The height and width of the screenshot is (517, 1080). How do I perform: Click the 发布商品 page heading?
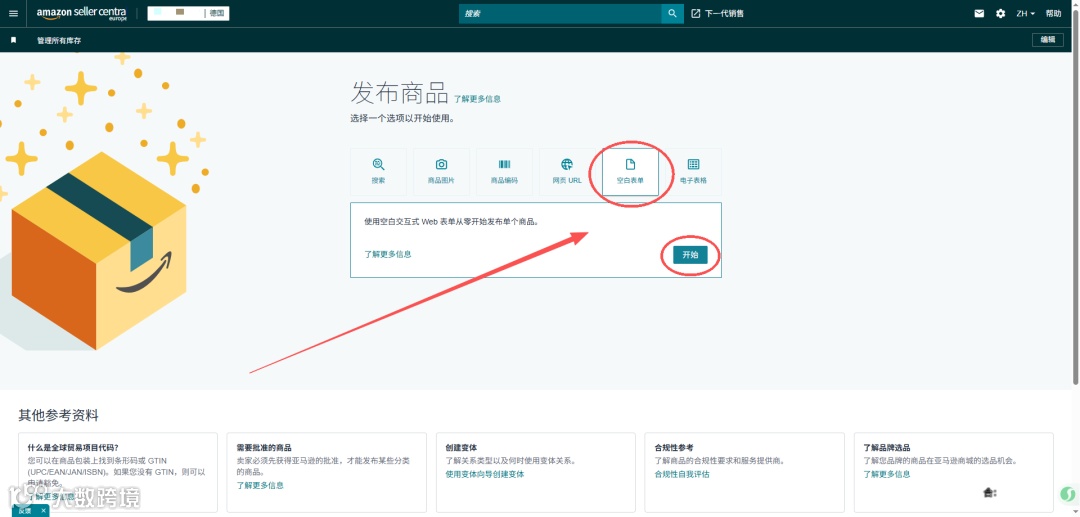coord(399,92)
